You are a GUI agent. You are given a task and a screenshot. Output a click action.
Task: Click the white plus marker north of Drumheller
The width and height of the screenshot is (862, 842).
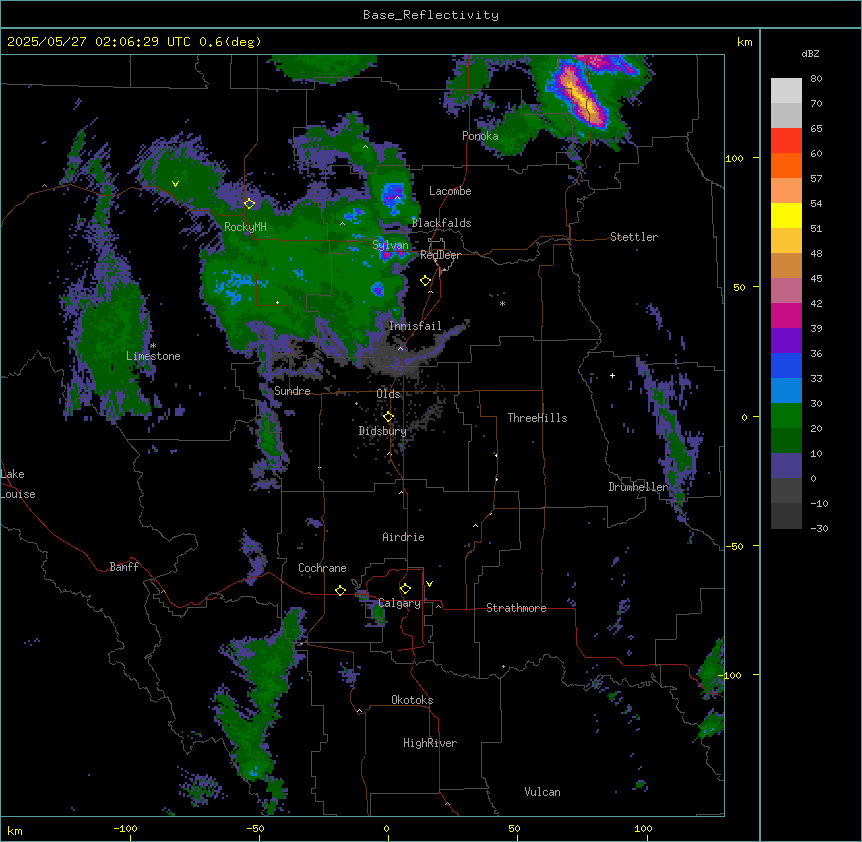612,375
